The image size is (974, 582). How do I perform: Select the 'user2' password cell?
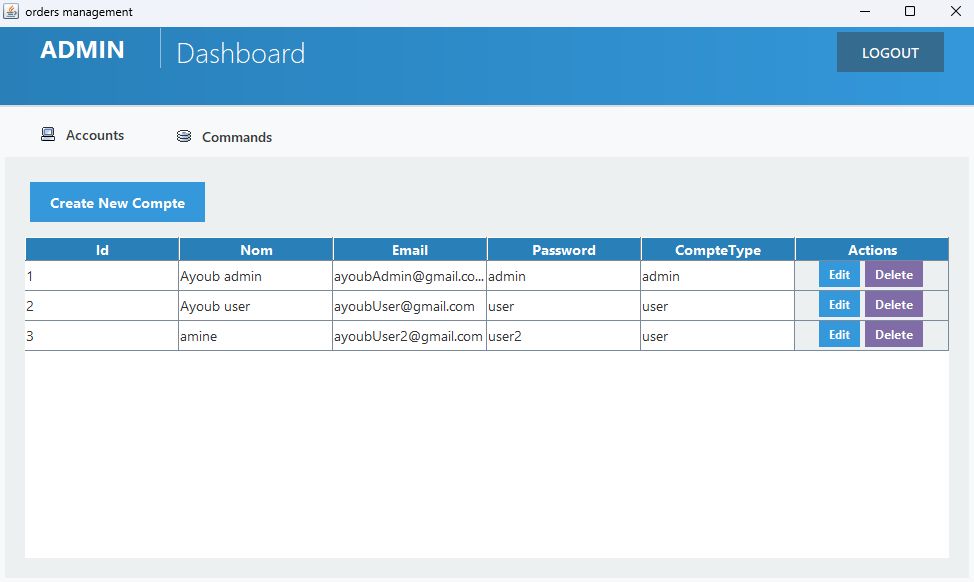tap(563, 335)
